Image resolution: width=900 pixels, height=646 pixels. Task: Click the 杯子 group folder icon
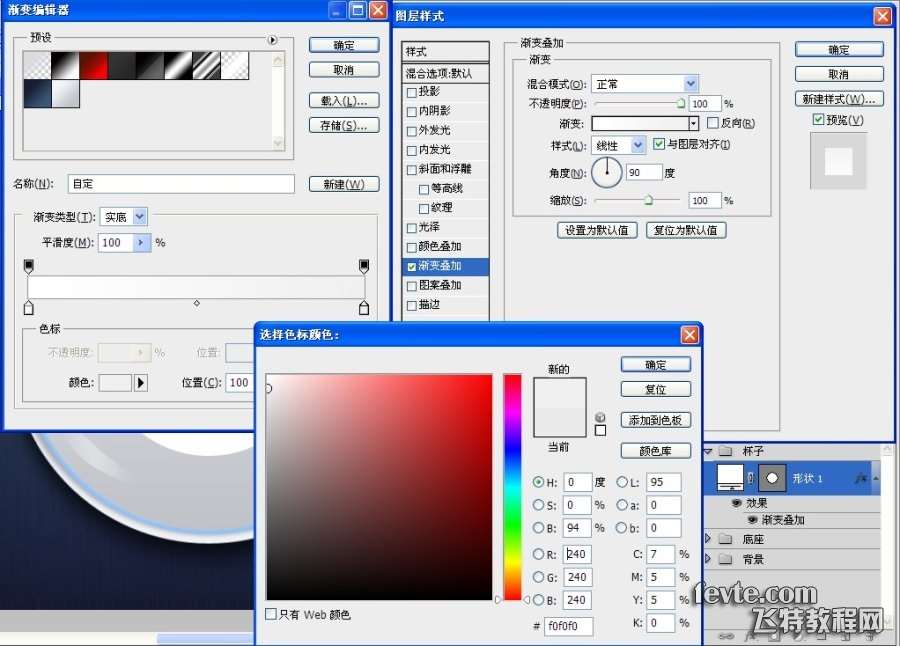click(x=726, y=451)
